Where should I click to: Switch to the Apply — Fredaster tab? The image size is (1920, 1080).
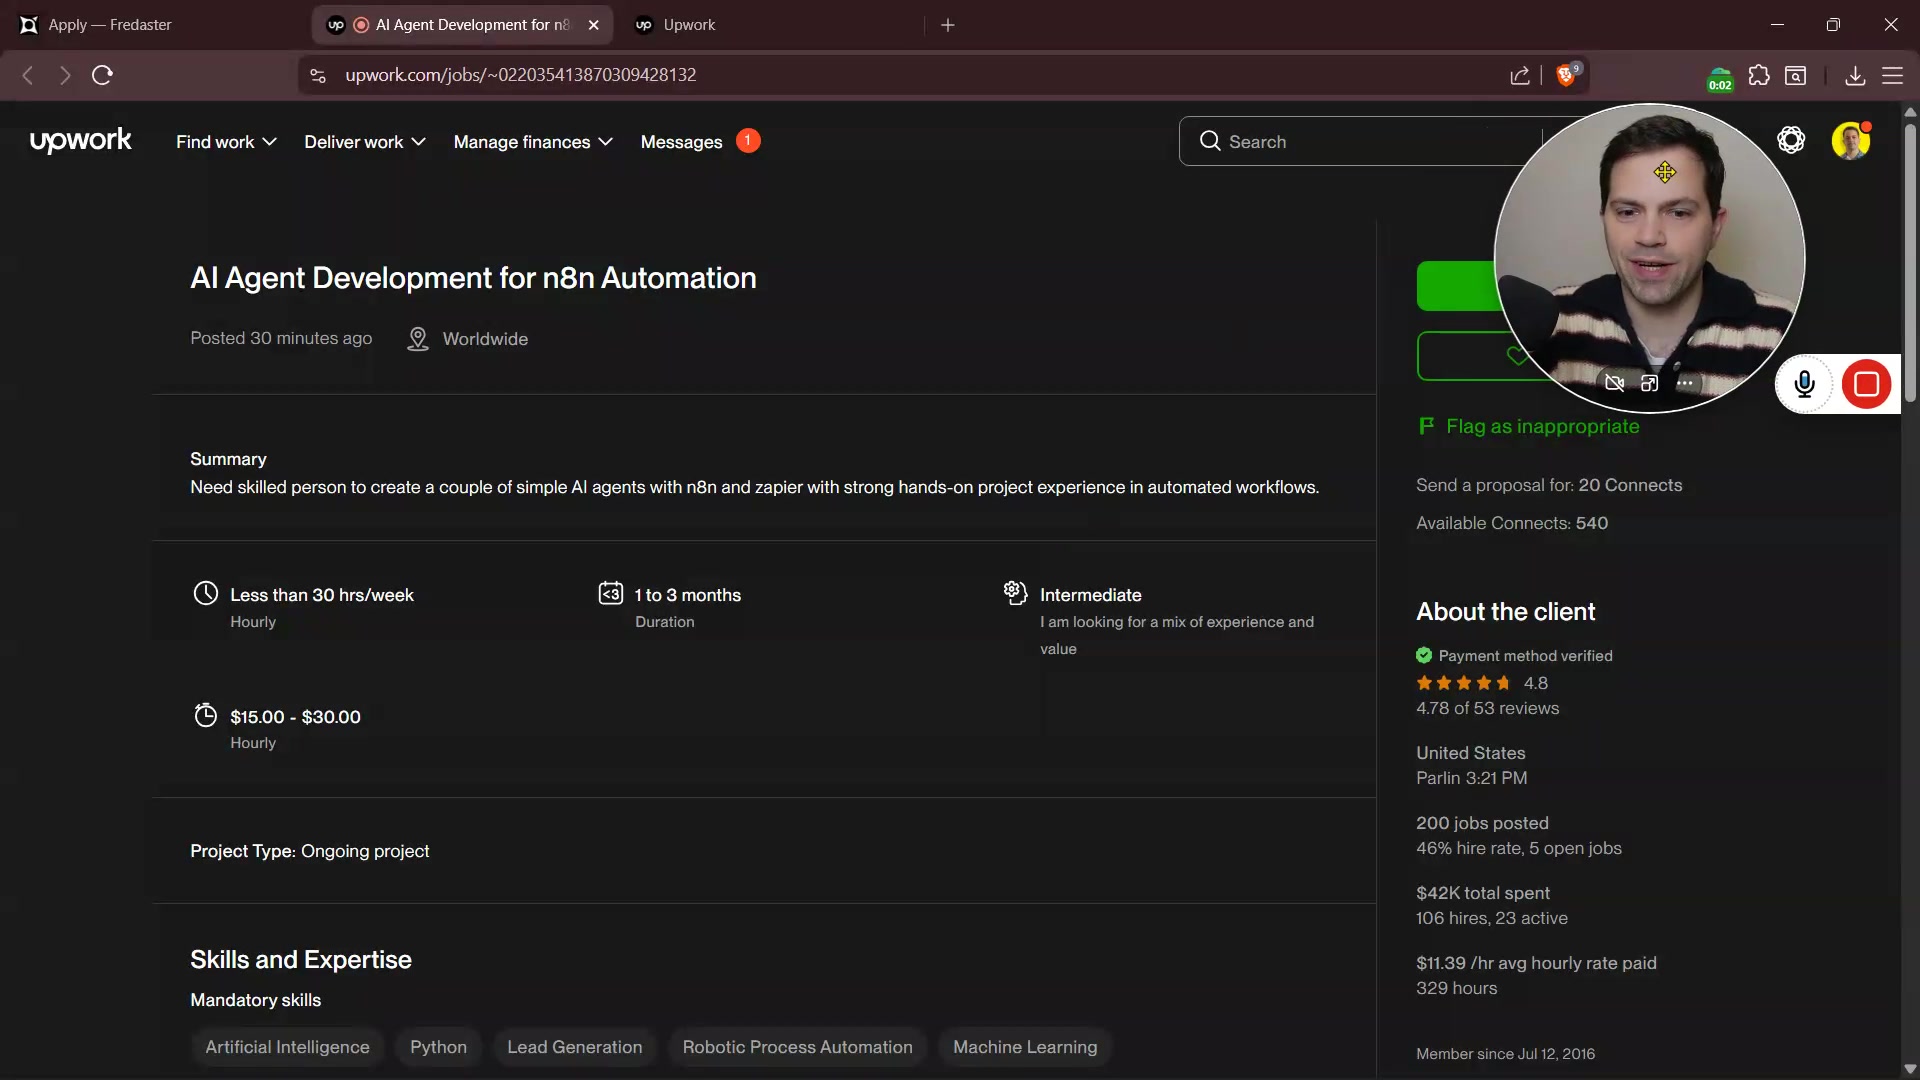click(x=110, y=25)
